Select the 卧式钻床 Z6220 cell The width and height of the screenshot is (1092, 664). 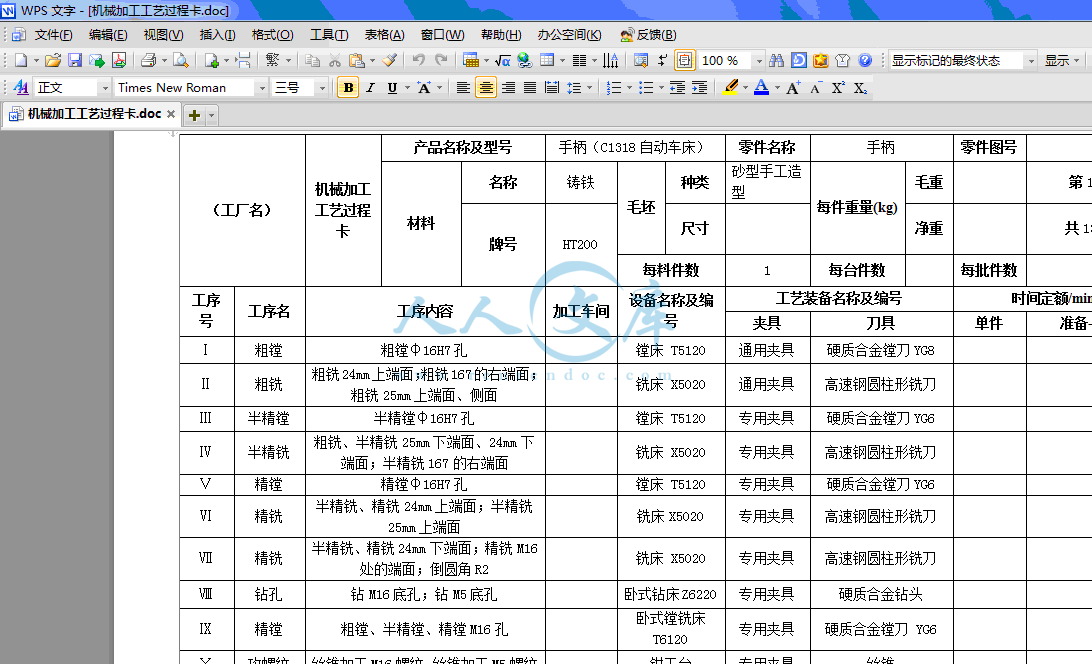(x=670, y=594)
